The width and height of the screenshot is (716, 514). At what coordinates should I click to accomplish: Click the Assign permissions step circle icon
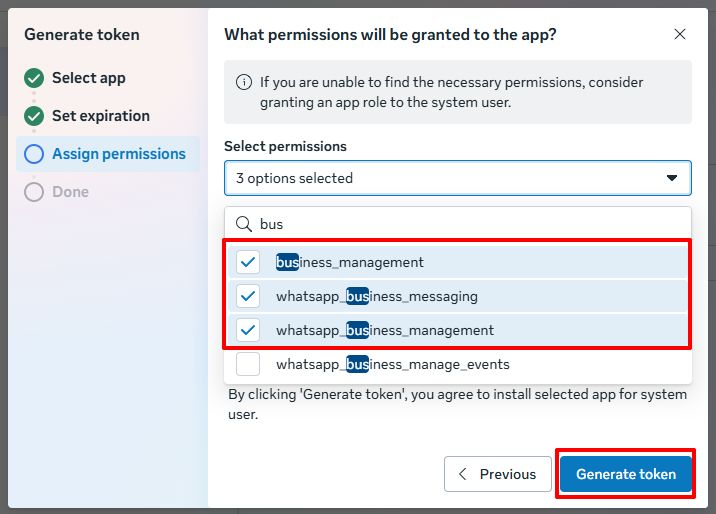[34, 154]
